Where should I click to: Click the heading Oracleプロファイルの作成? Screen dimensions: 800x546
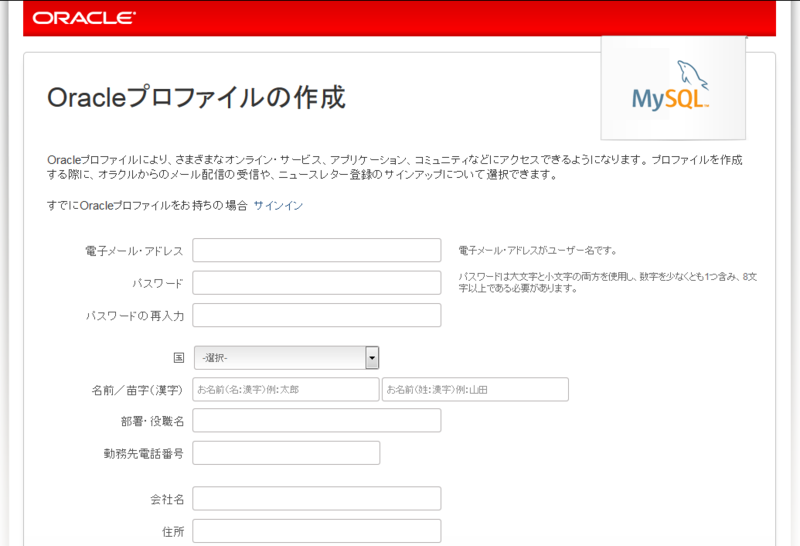click(196, 97)
